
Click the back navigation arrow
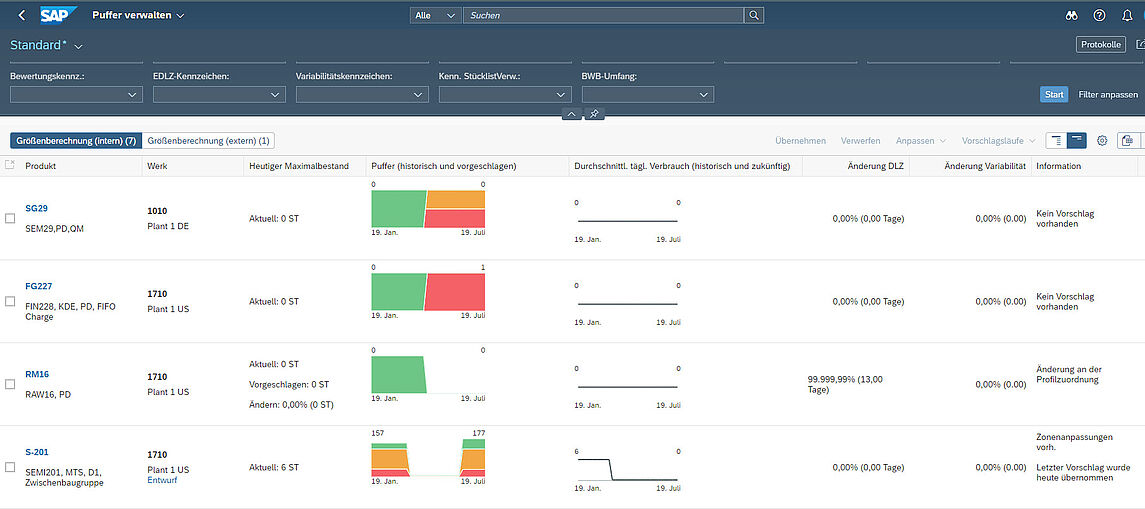click(22, 15)
